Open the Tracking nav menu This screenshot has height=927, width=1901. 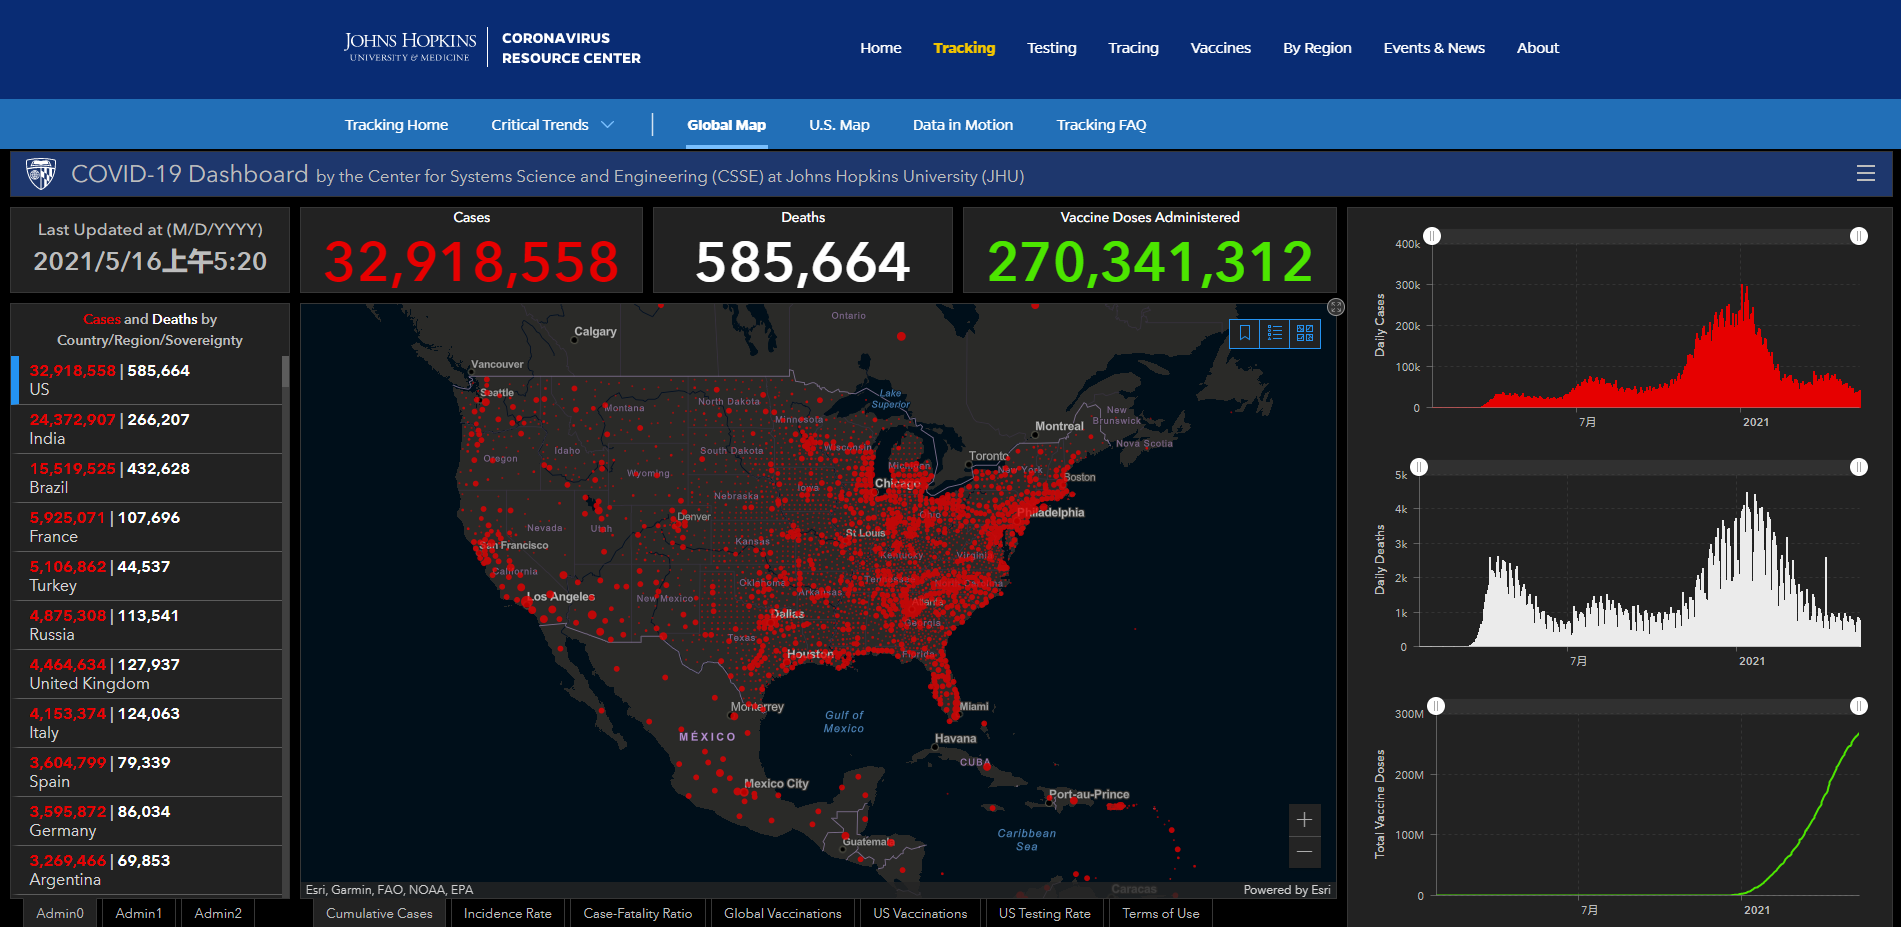coord(964,48)
